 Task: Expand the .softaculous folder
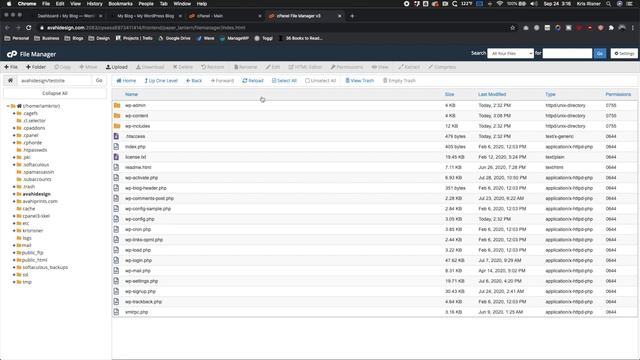point(14,165)
